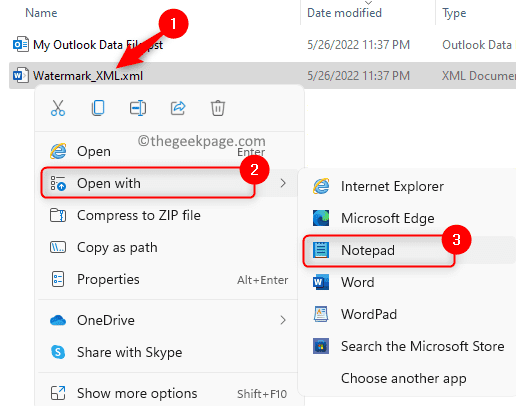Screen dimensions: 516x406
Task: Click the WordPad icon in submenu
Action: tap(321, 314)
